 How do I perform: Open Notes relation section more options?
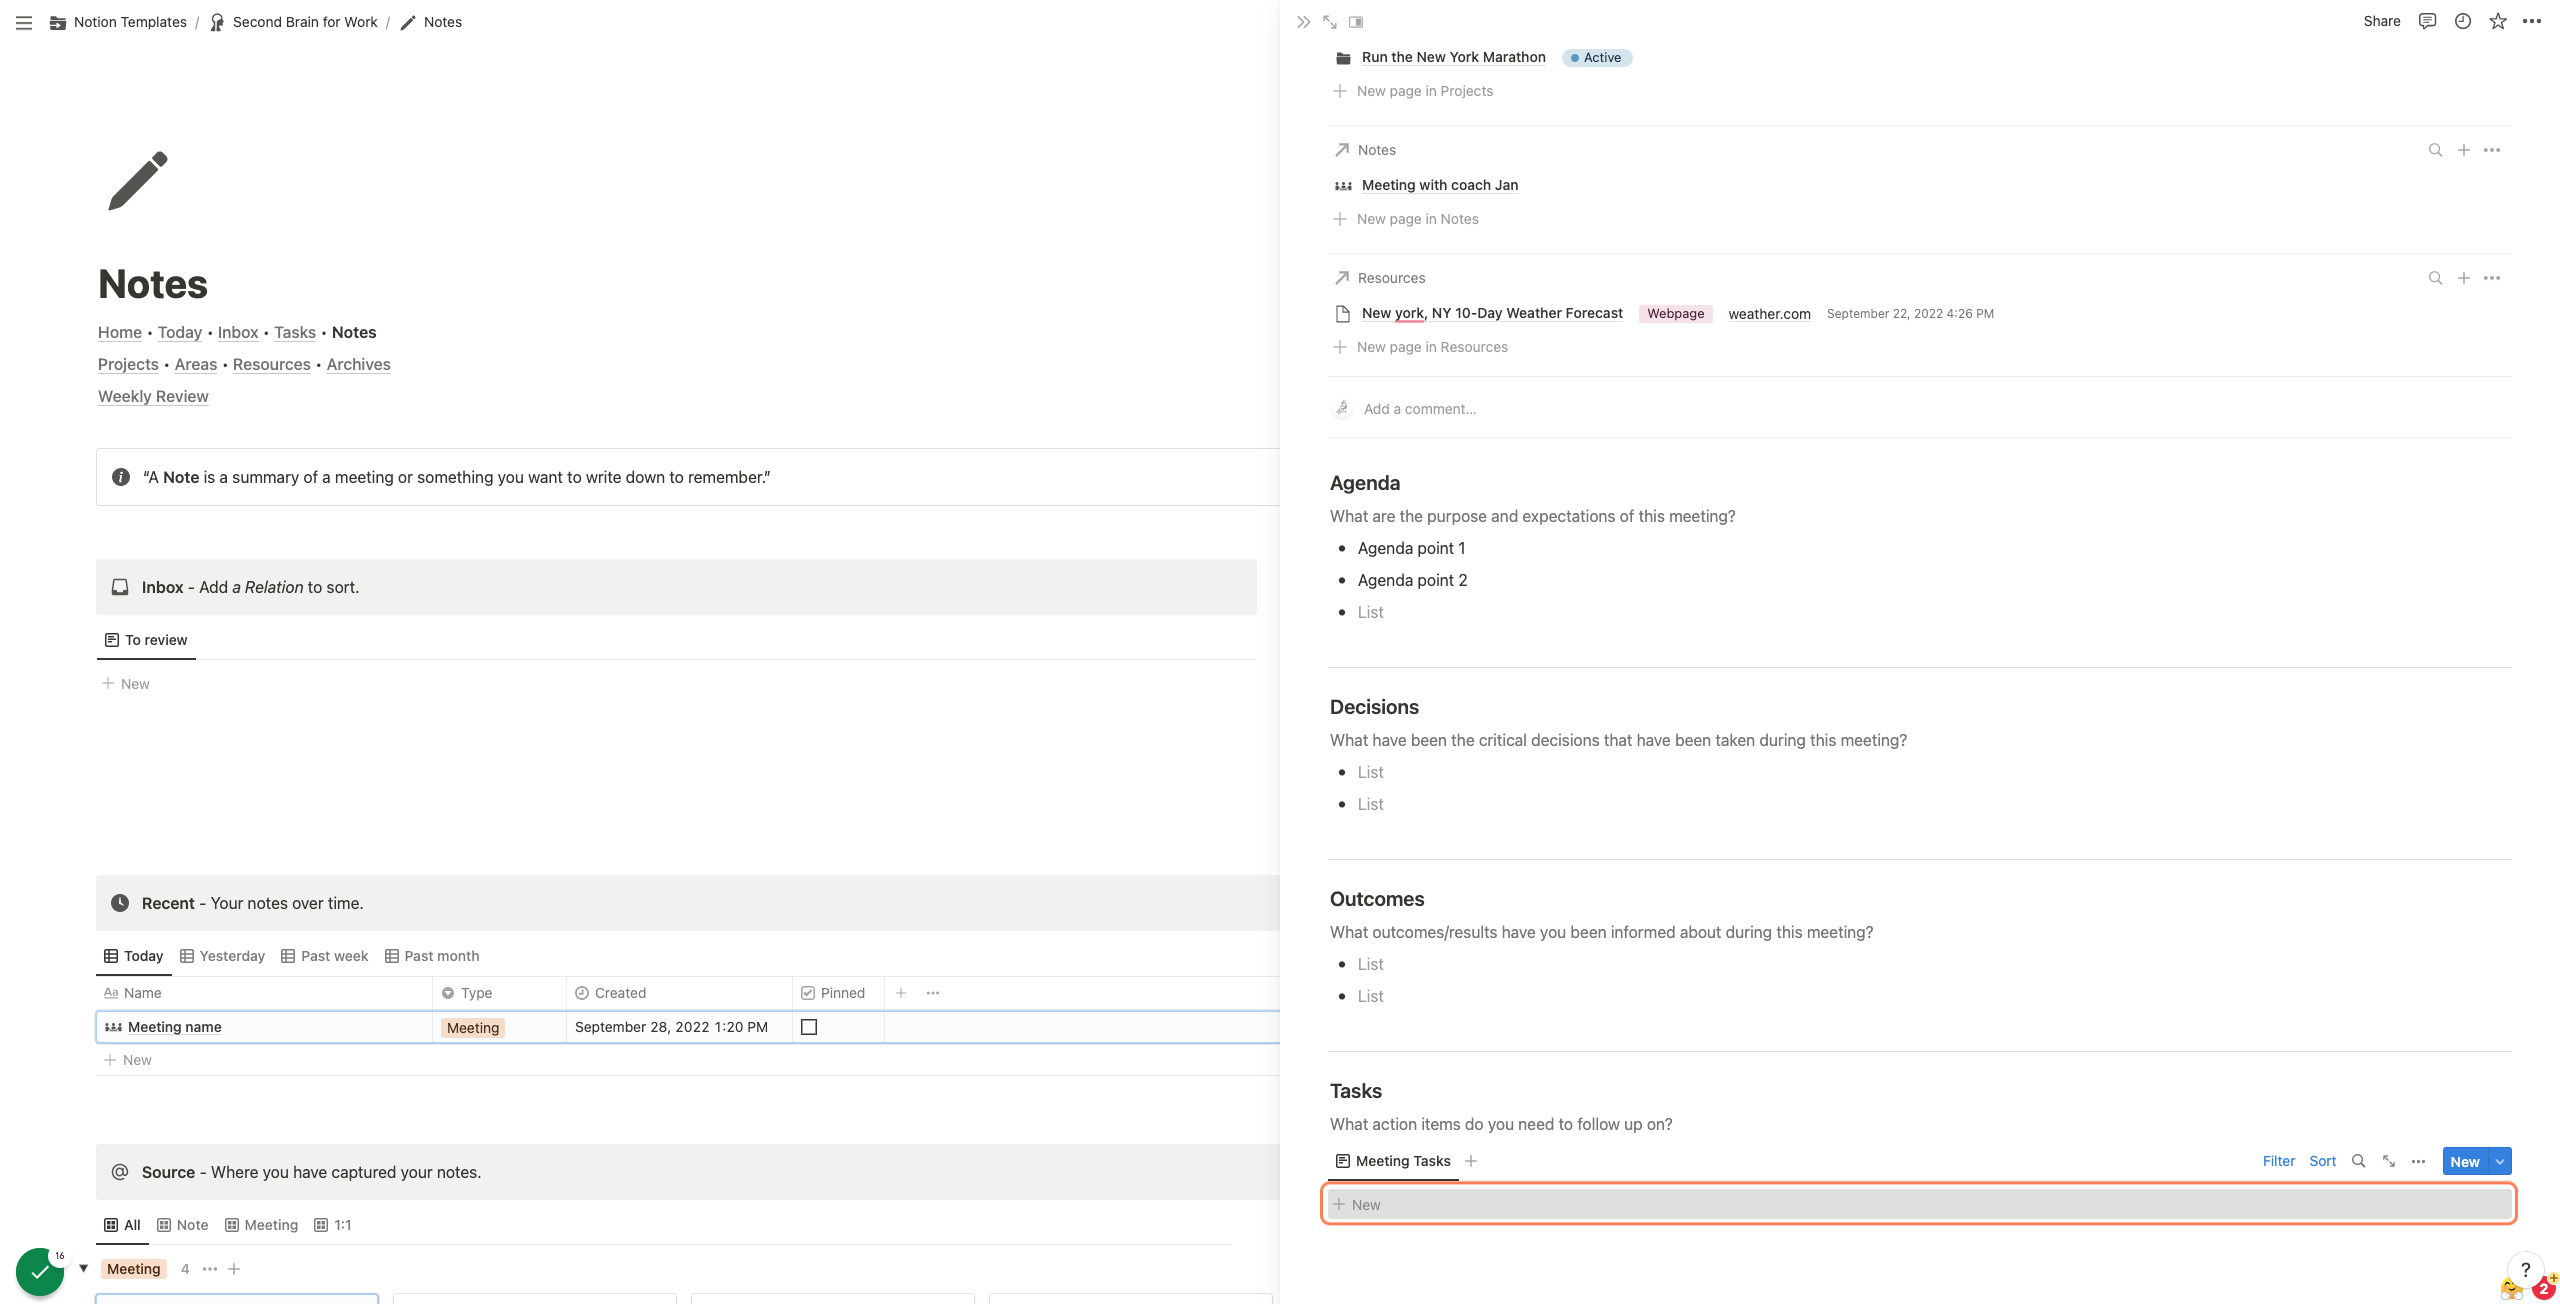2492,150
